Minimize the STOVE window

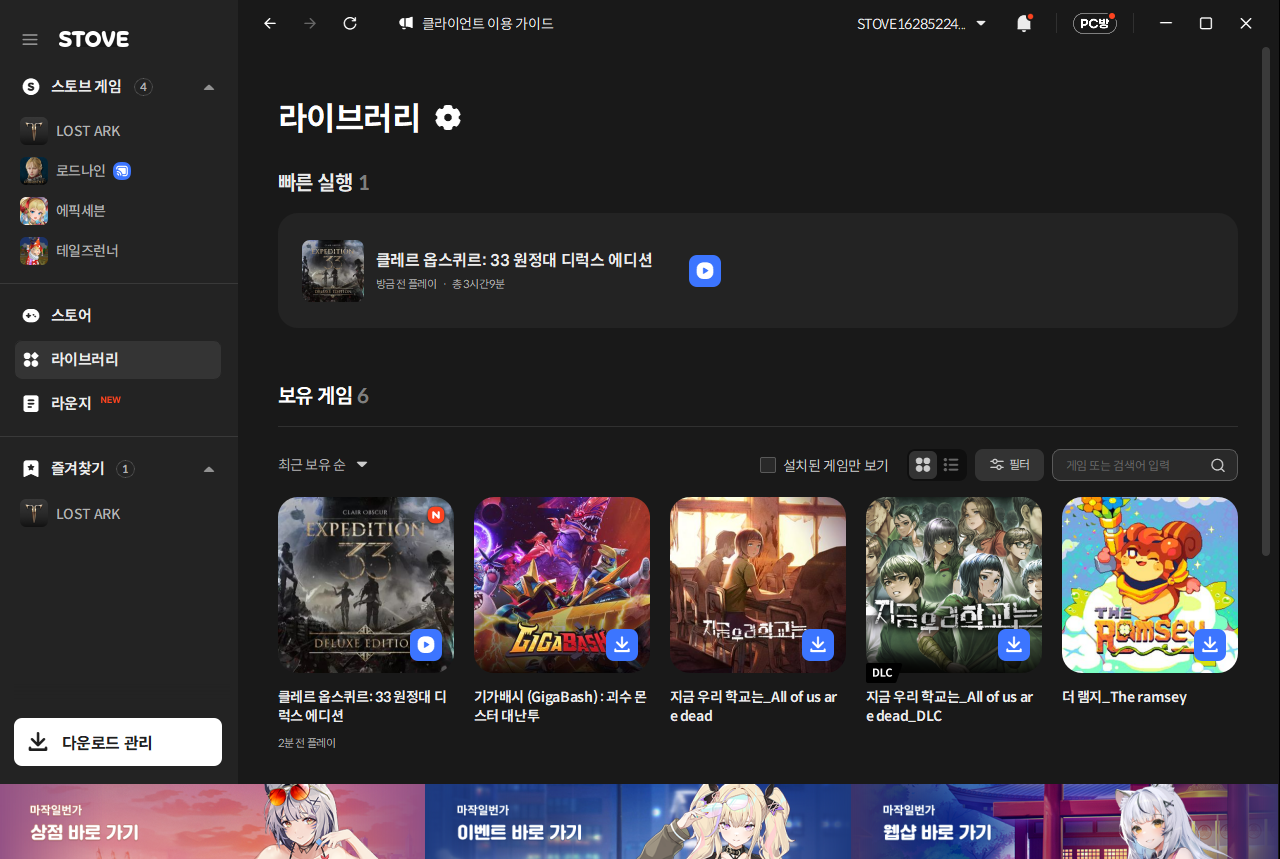coord(1166,23)
